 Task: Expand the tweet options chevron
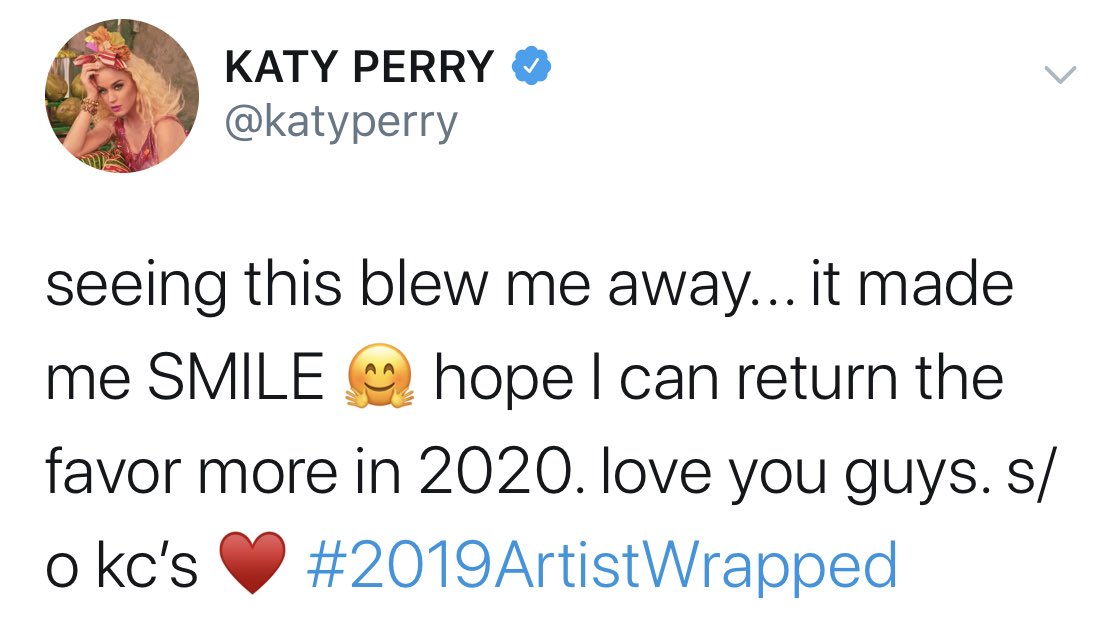pos(1060,74)
